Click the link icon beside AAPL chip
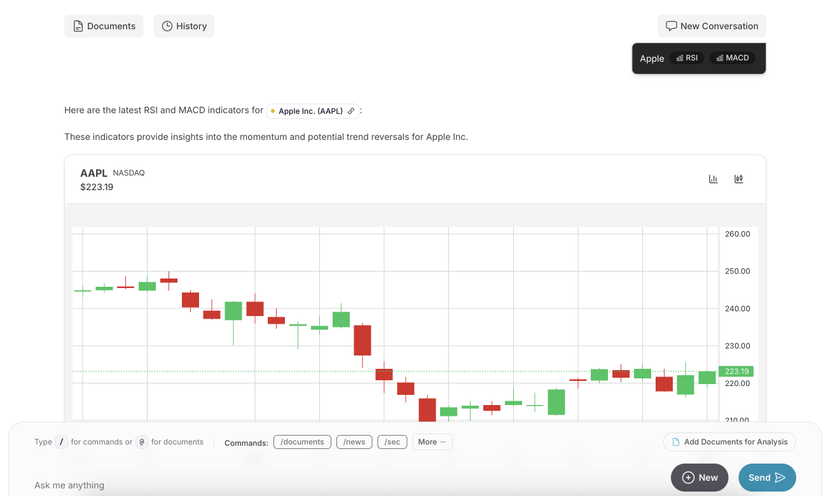Viewport: 828px width, 496px height. click(x=351, y=111)
